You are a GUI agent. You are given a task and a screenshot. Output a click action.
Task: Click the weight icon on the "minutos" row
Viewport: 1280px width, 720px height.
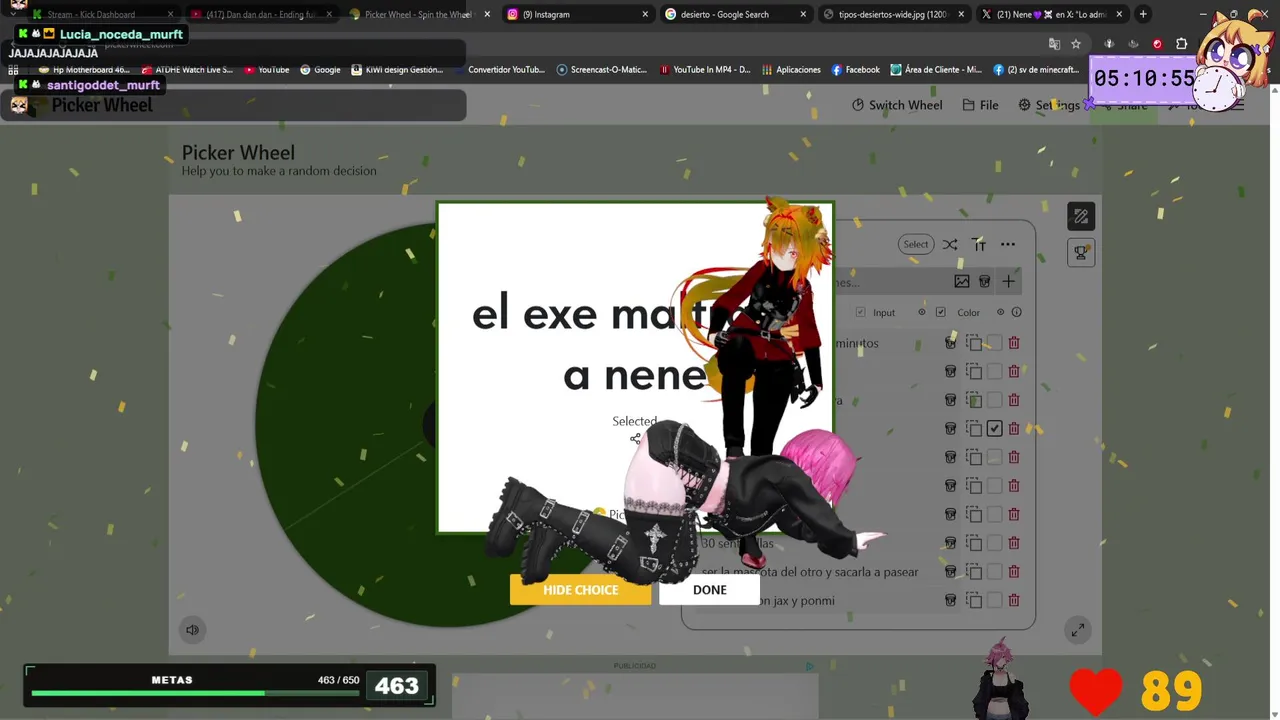click(950, 343)
